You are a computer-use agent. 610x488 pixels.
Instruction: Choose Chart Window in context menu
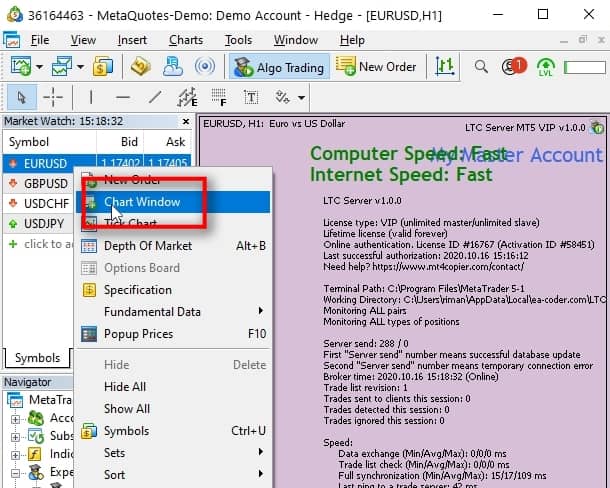click(173, 202)
